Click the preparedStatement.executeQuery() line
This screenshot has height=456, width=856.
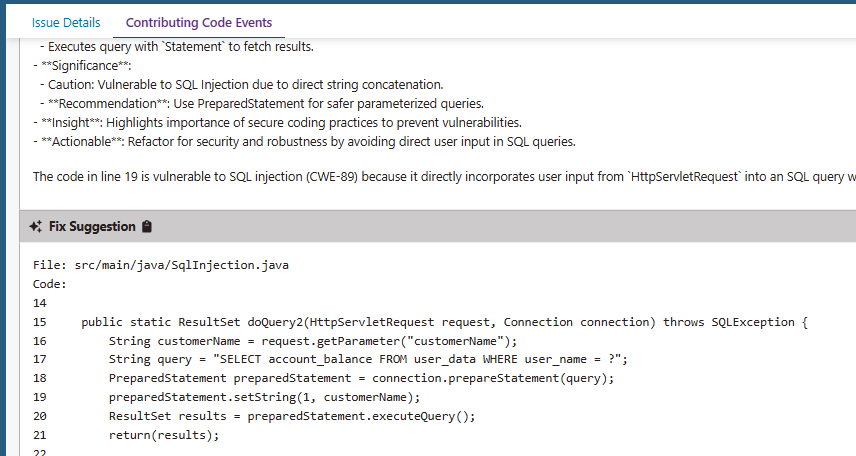[292, 417]
